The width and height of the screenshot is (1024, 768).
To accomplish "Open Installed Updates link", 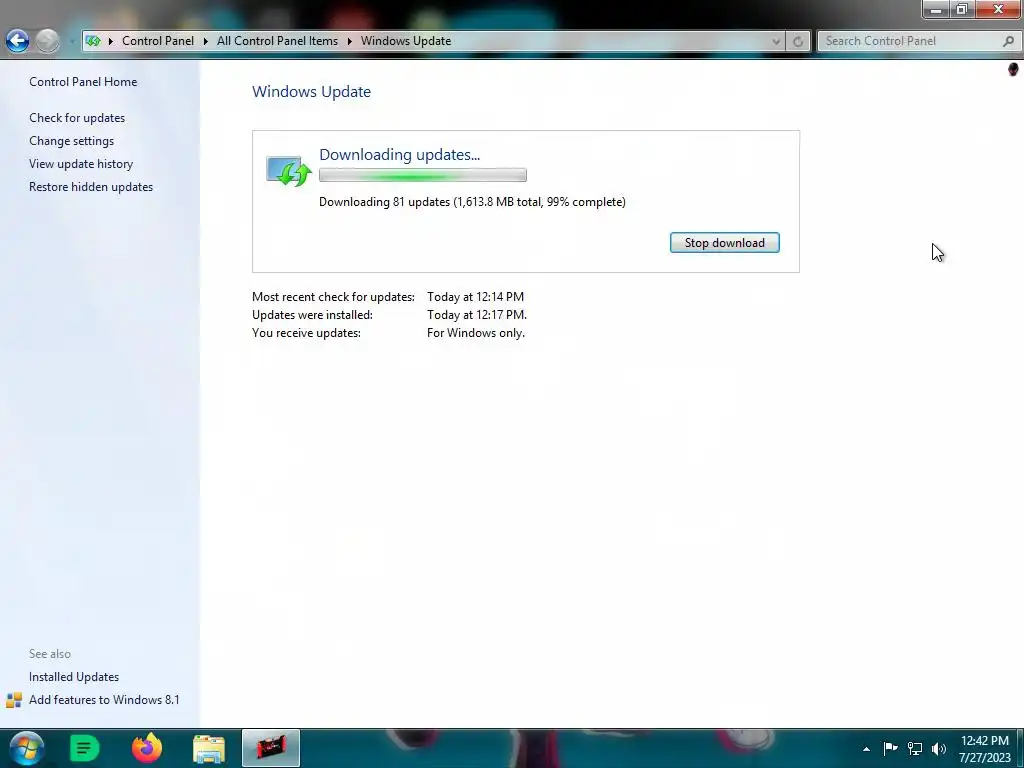I will point(74,677).
